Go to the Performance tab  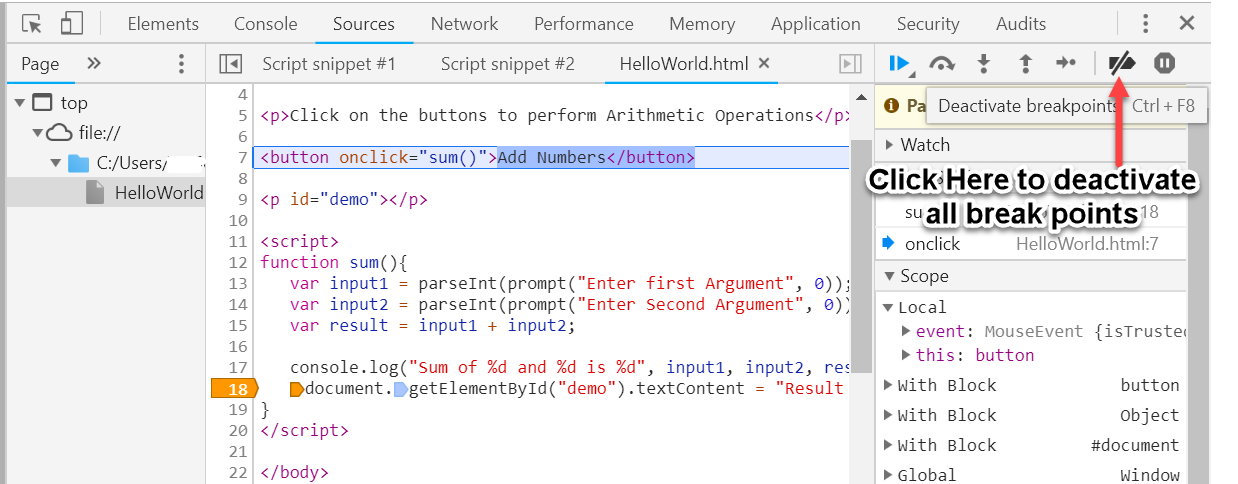tap(584, 23)
